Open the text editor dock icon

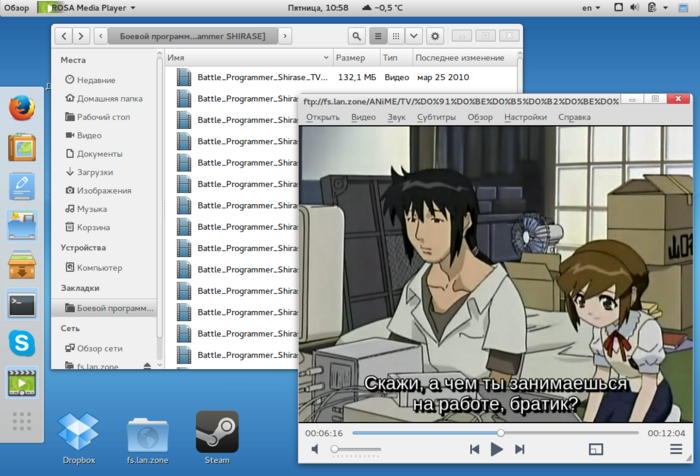22,186
